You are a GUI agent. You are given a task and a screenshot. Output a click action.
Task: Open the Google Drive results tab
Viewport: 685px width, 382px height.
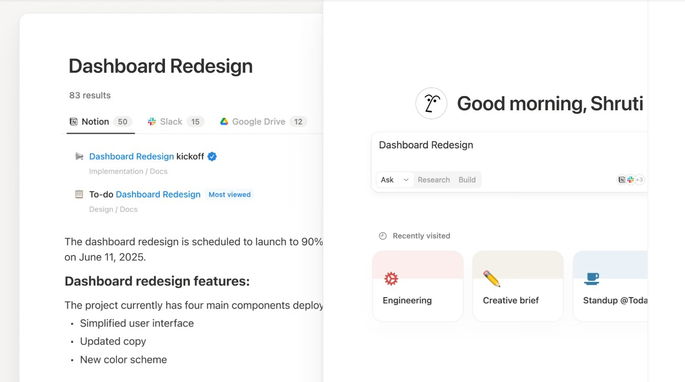pyautogui.click(x=263, y=122)
